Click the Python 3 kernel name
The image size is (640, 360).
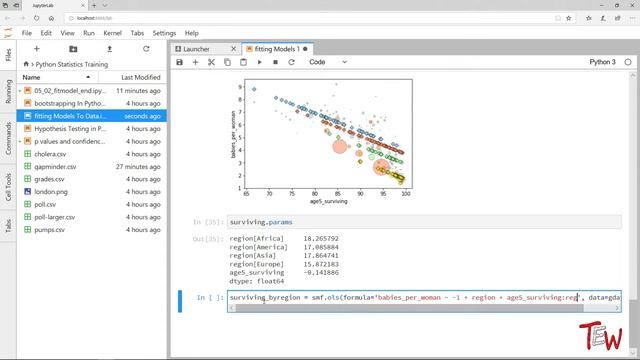point(602,62)
